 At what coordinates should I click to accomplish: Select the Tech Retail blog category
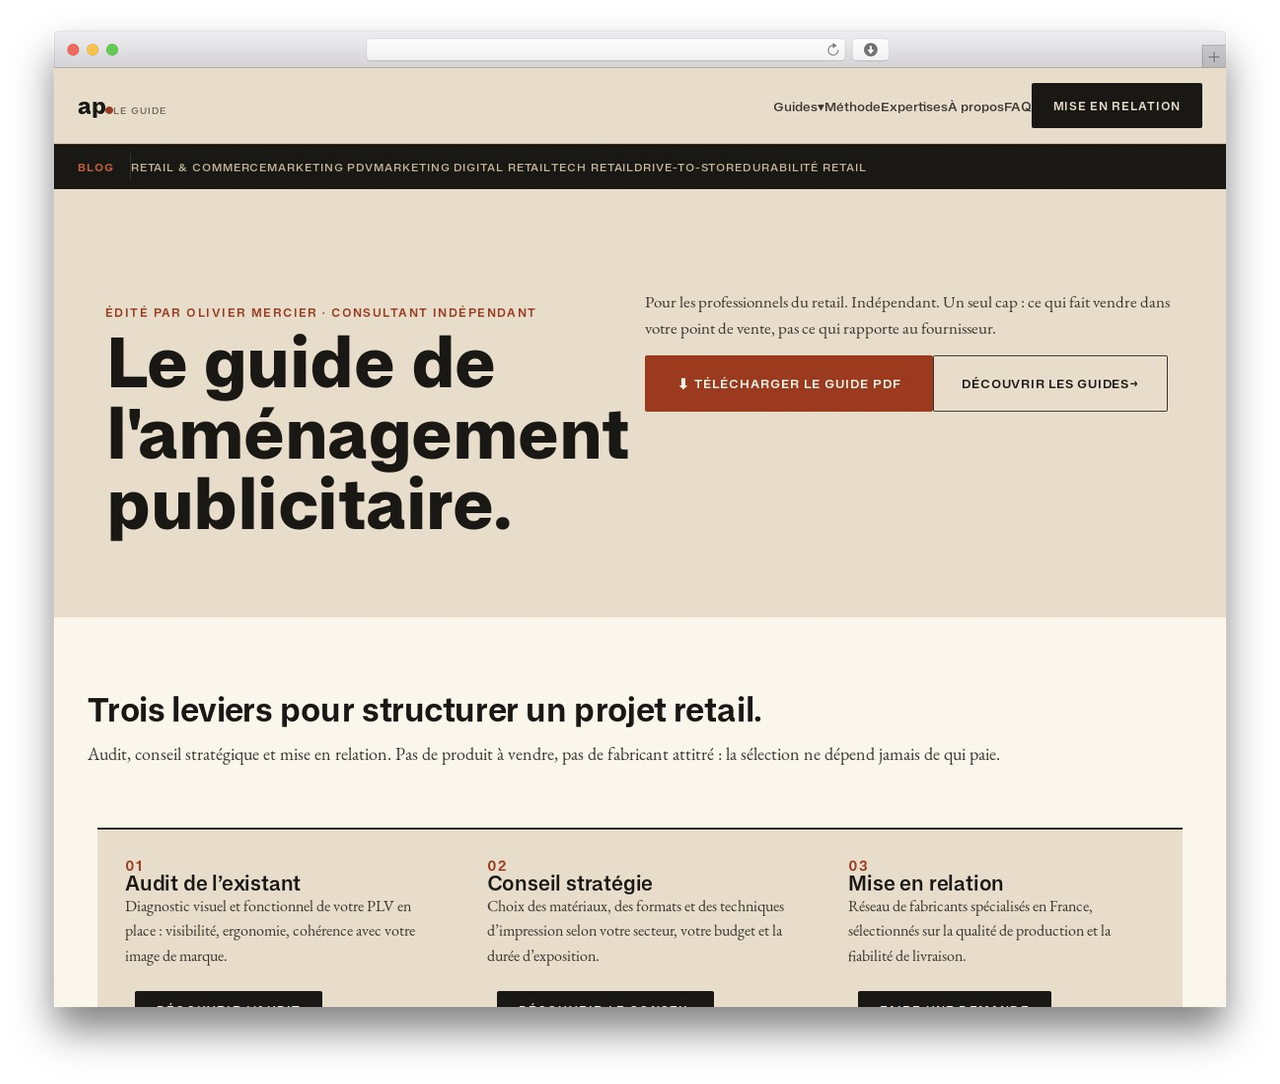(592, 167)
